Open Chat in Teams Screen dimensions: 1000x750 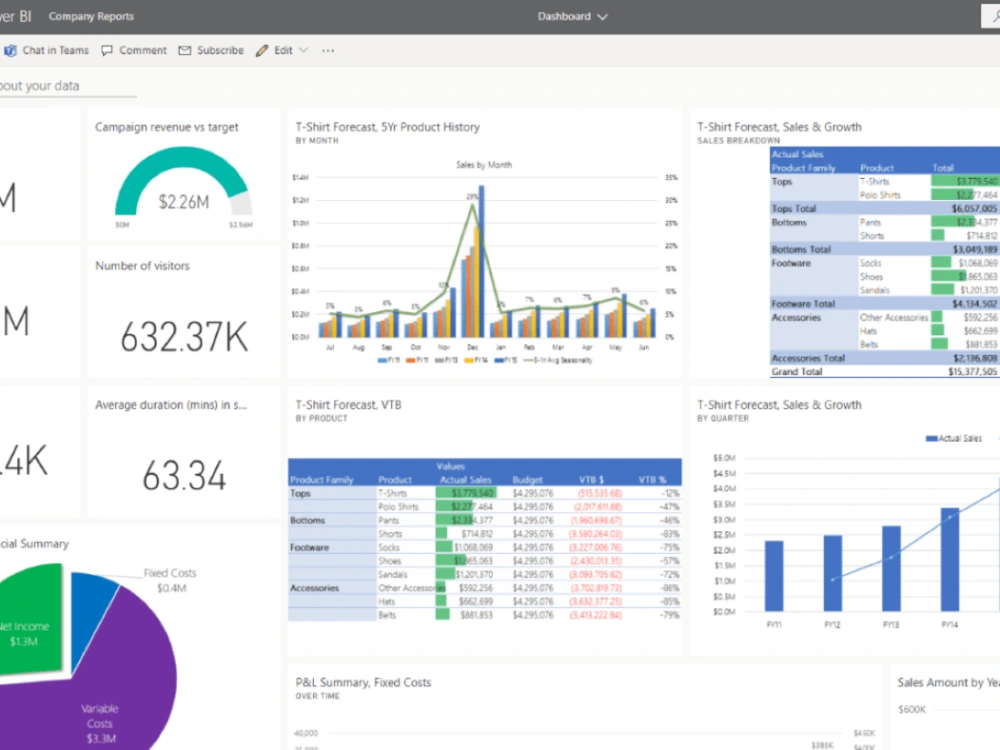click(48, 50)
